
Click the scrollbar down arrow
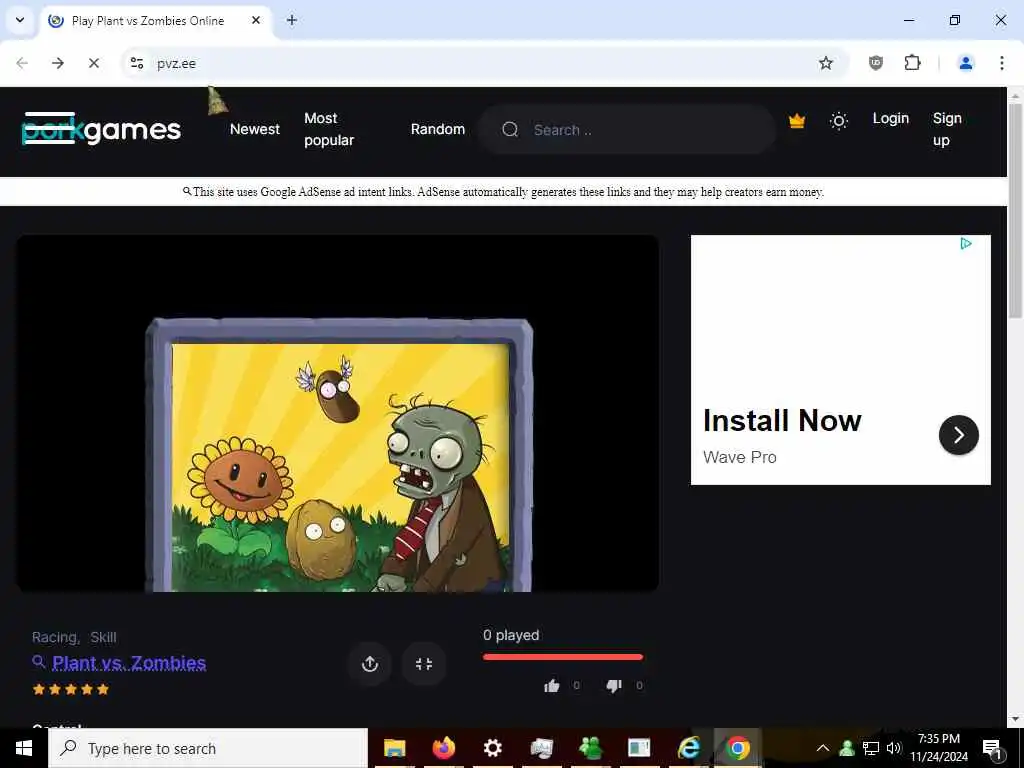[x=1015, y=720]
